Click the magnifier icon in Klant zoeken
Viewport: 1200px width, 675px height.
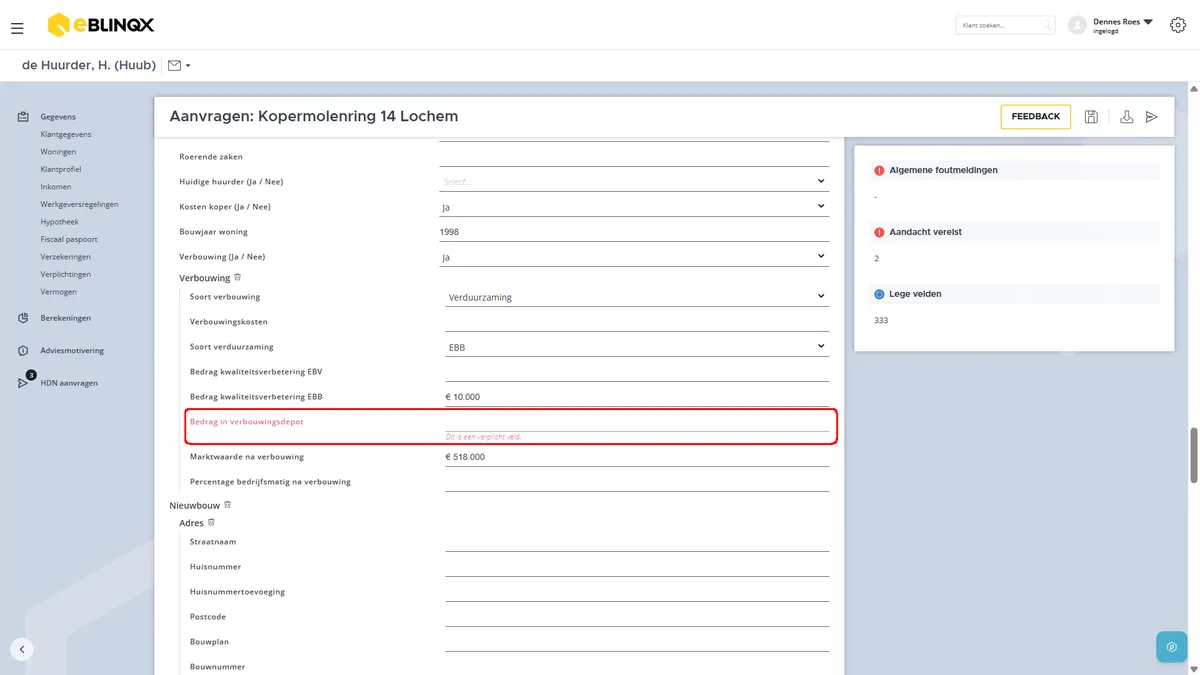[x=1046, y=25]
